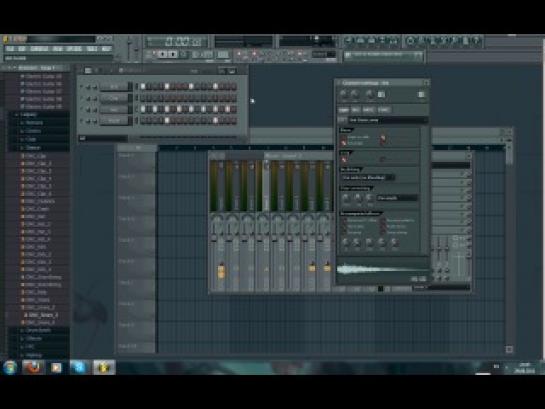Toggle pattern/song mode switch

tap(153, 55)
